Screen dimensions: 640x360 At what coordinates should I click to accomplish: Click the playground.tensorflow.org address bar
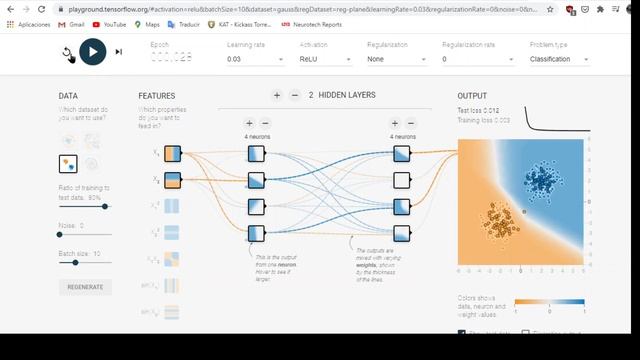302,9
